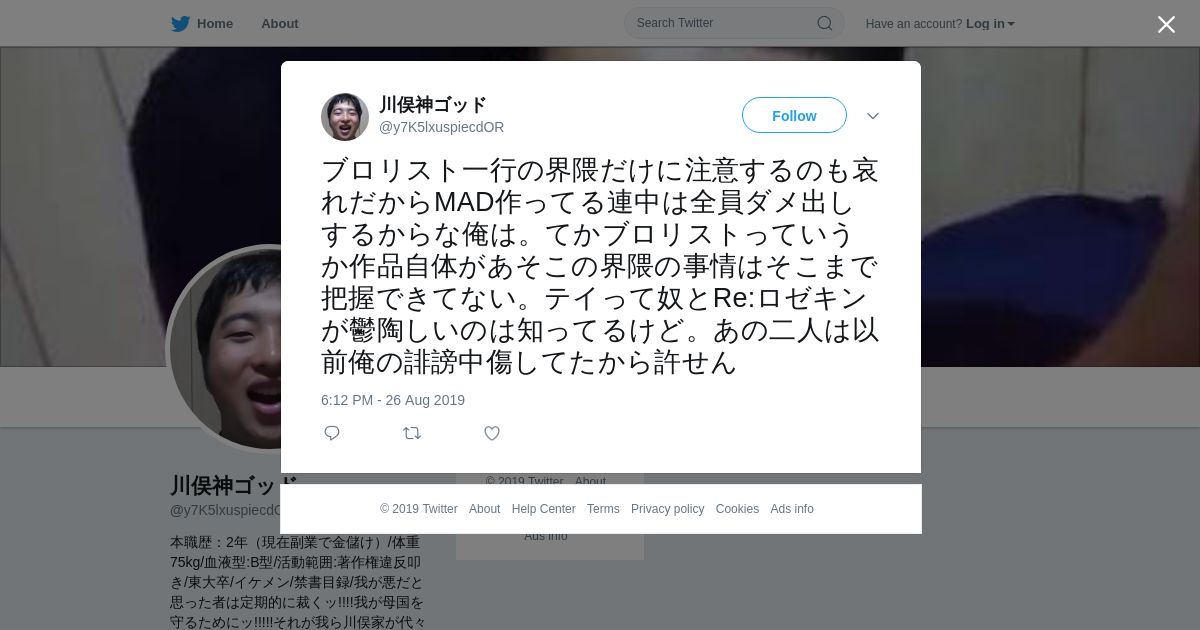Open the tweet author's avatar in the modal

pos(345,117)
